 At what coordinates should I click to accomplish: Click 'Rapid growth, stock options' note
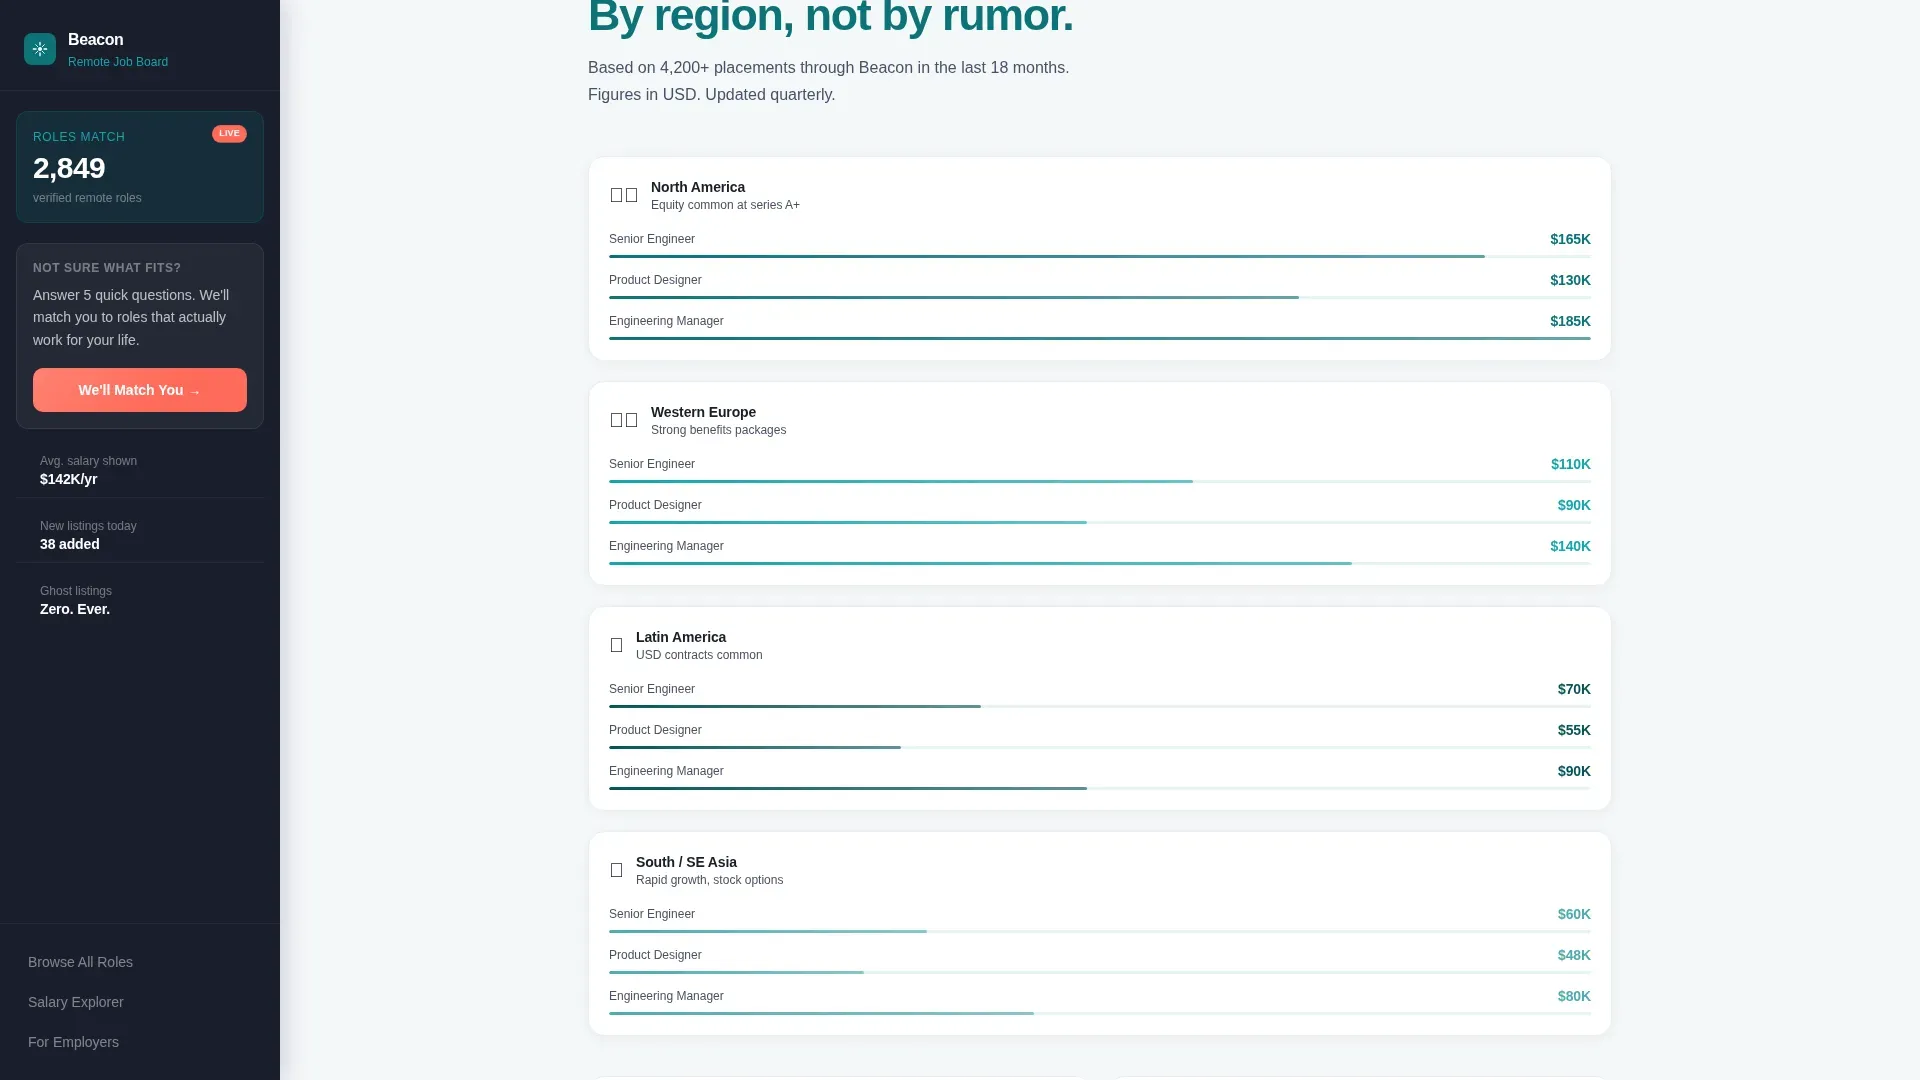tap(709, 880)
